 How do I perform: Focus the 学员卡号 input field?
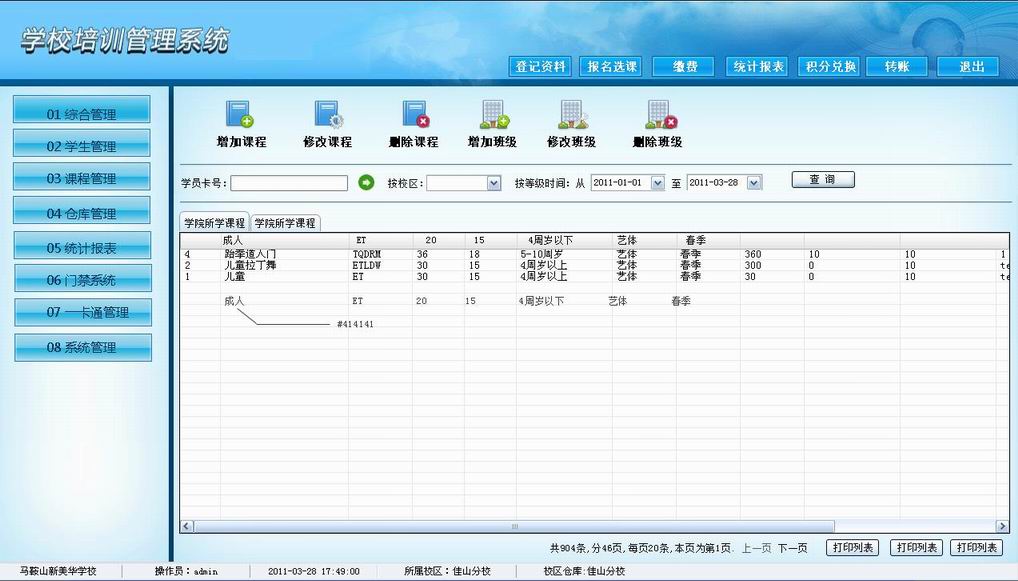289,183
